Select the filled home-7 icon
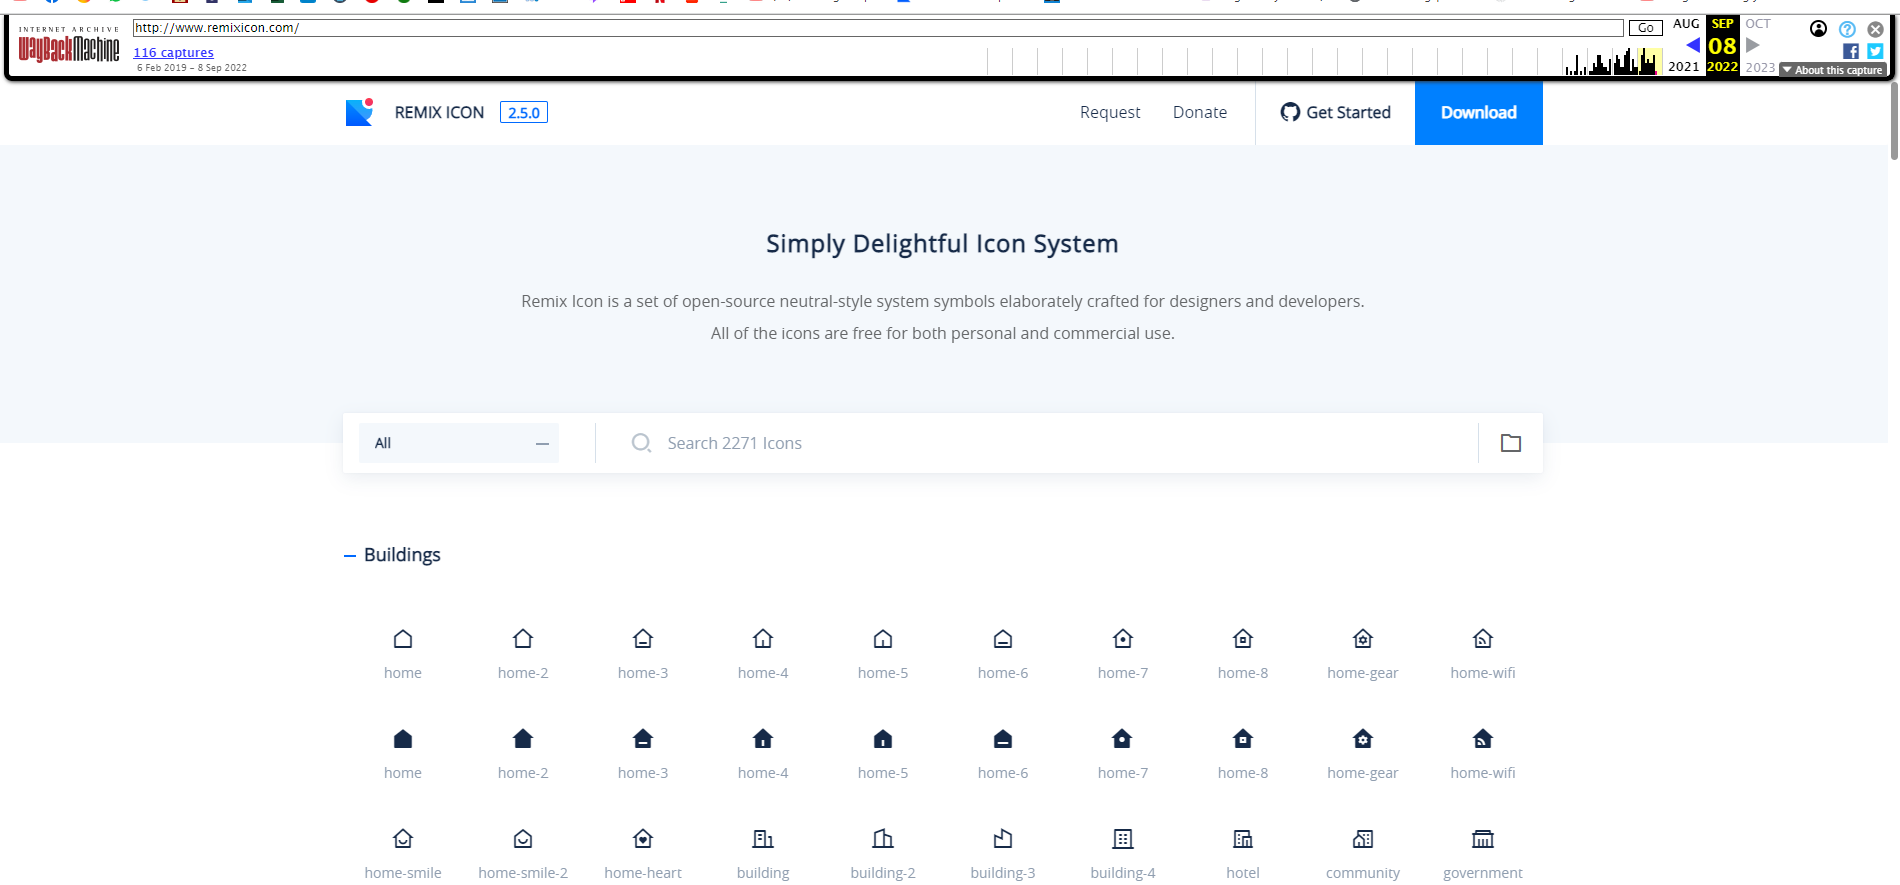The image size is (1900, 885). click(x=1123, y=739)
